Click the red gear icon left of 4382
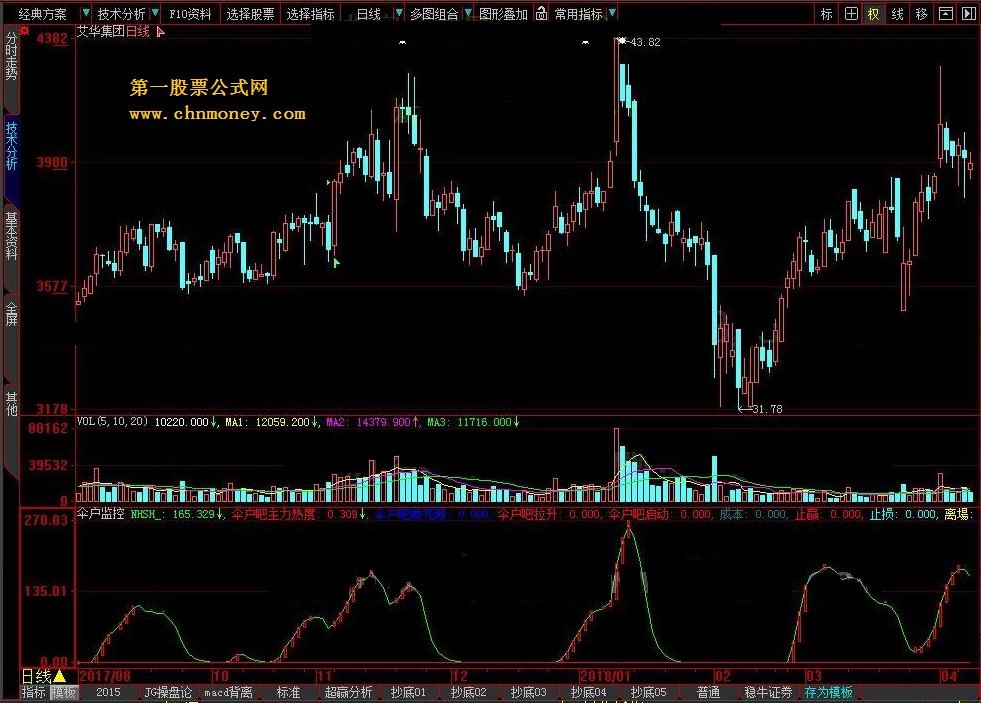981x703 pixels. [x=25, y=29]
